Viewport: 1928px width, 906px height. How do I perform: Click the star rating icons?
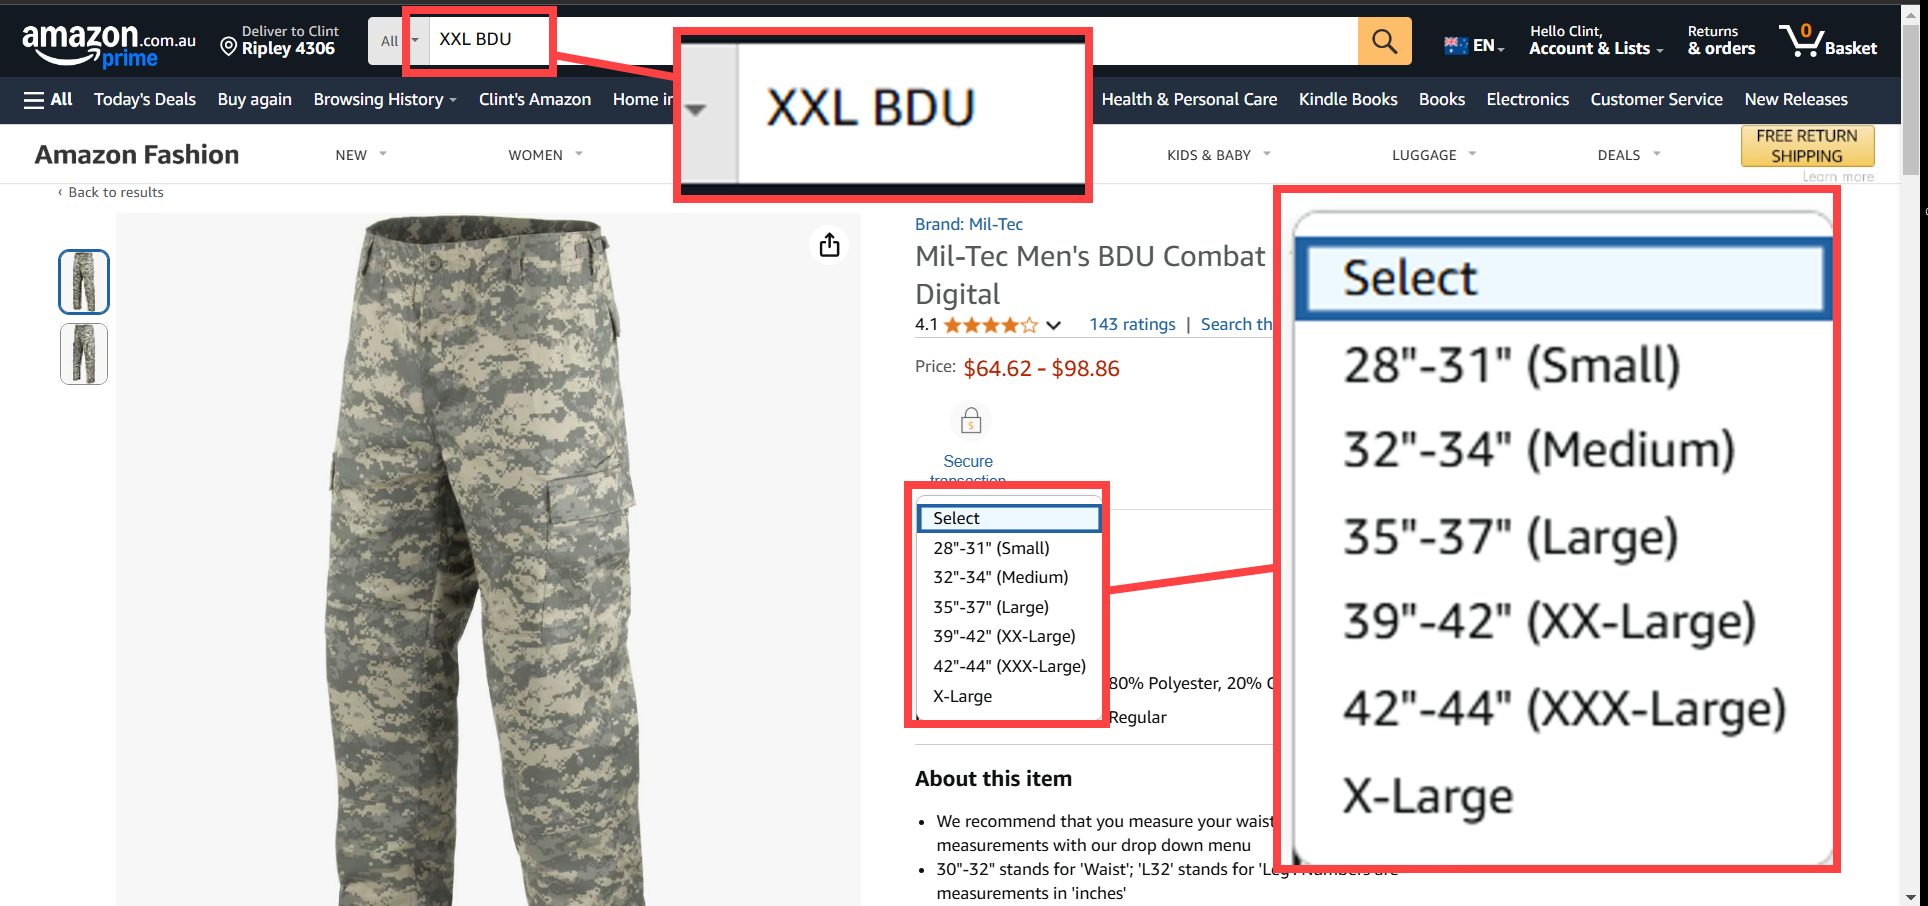tap(990, 325)
